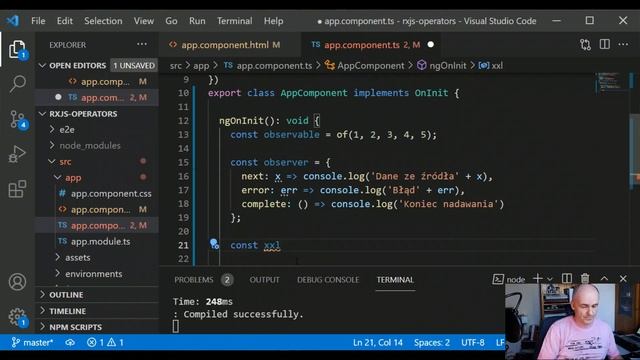Open the Selection menu
Viewport: 640px width, 360px height.
coord(103,21)
